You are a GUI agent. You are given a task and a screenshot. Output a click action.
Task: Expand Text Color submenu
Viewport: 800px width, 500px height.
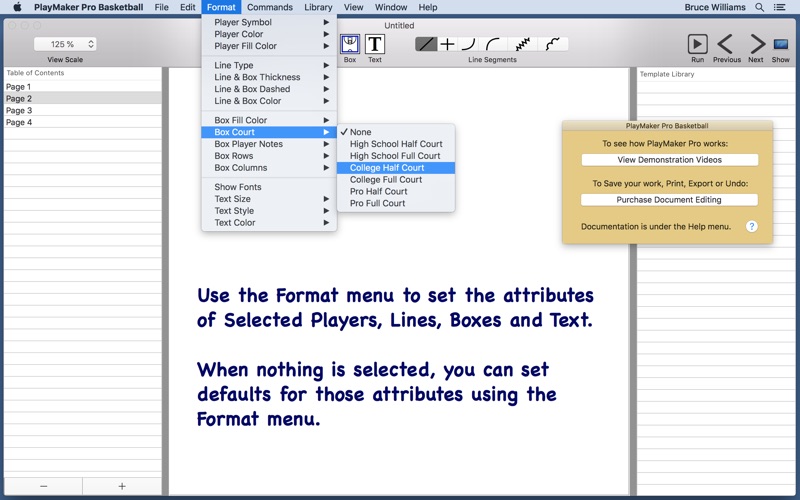(269, 222)
